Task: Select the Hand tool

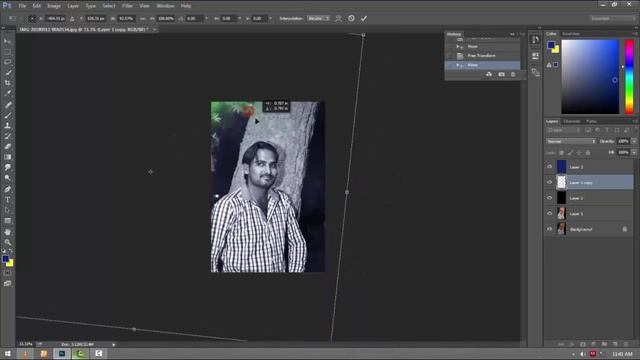Action: coord(7,232)
